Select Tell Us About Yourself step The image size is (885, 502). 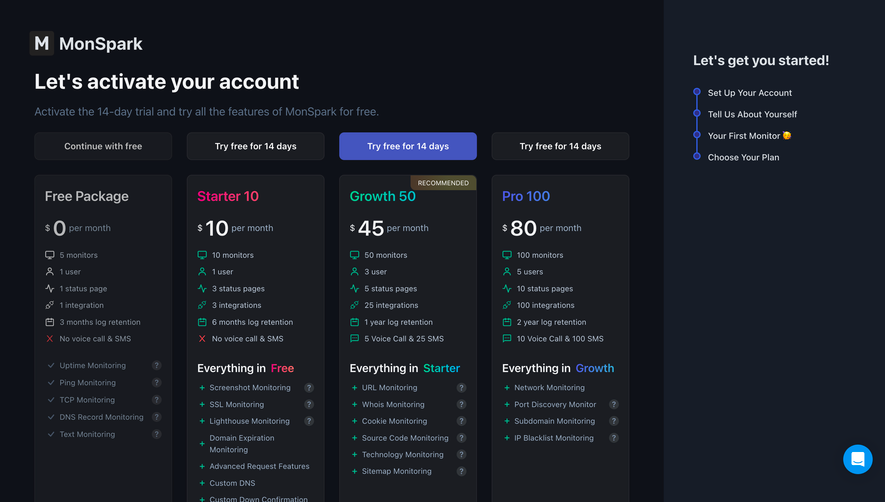(x=752, y=114)
